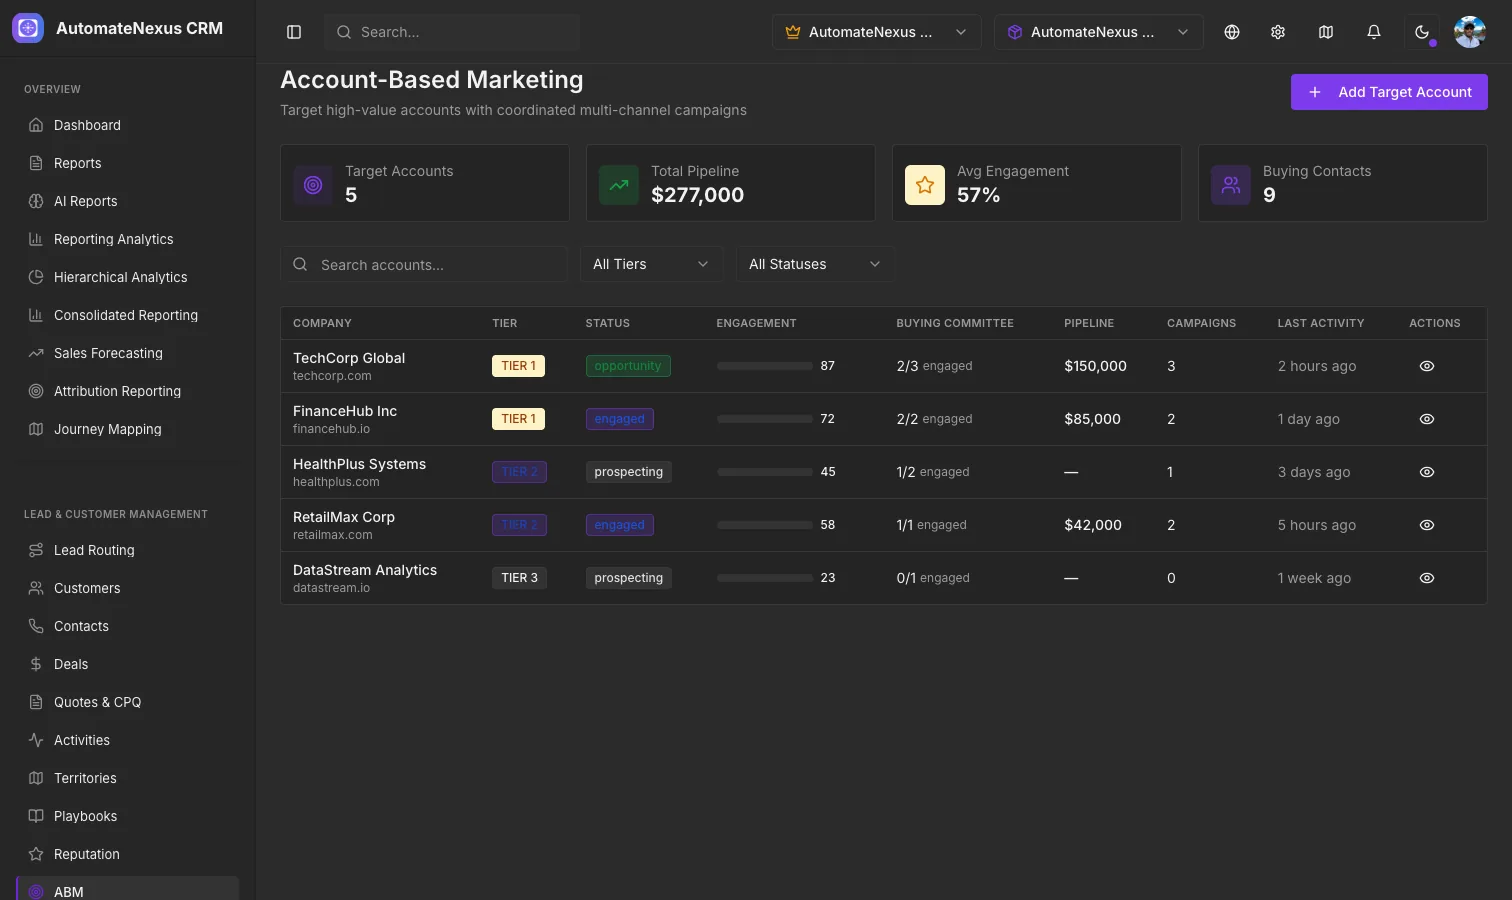1512x900 pixels.
Task: Click the $150,000 pipeline value
Action: click(1095, 366)
